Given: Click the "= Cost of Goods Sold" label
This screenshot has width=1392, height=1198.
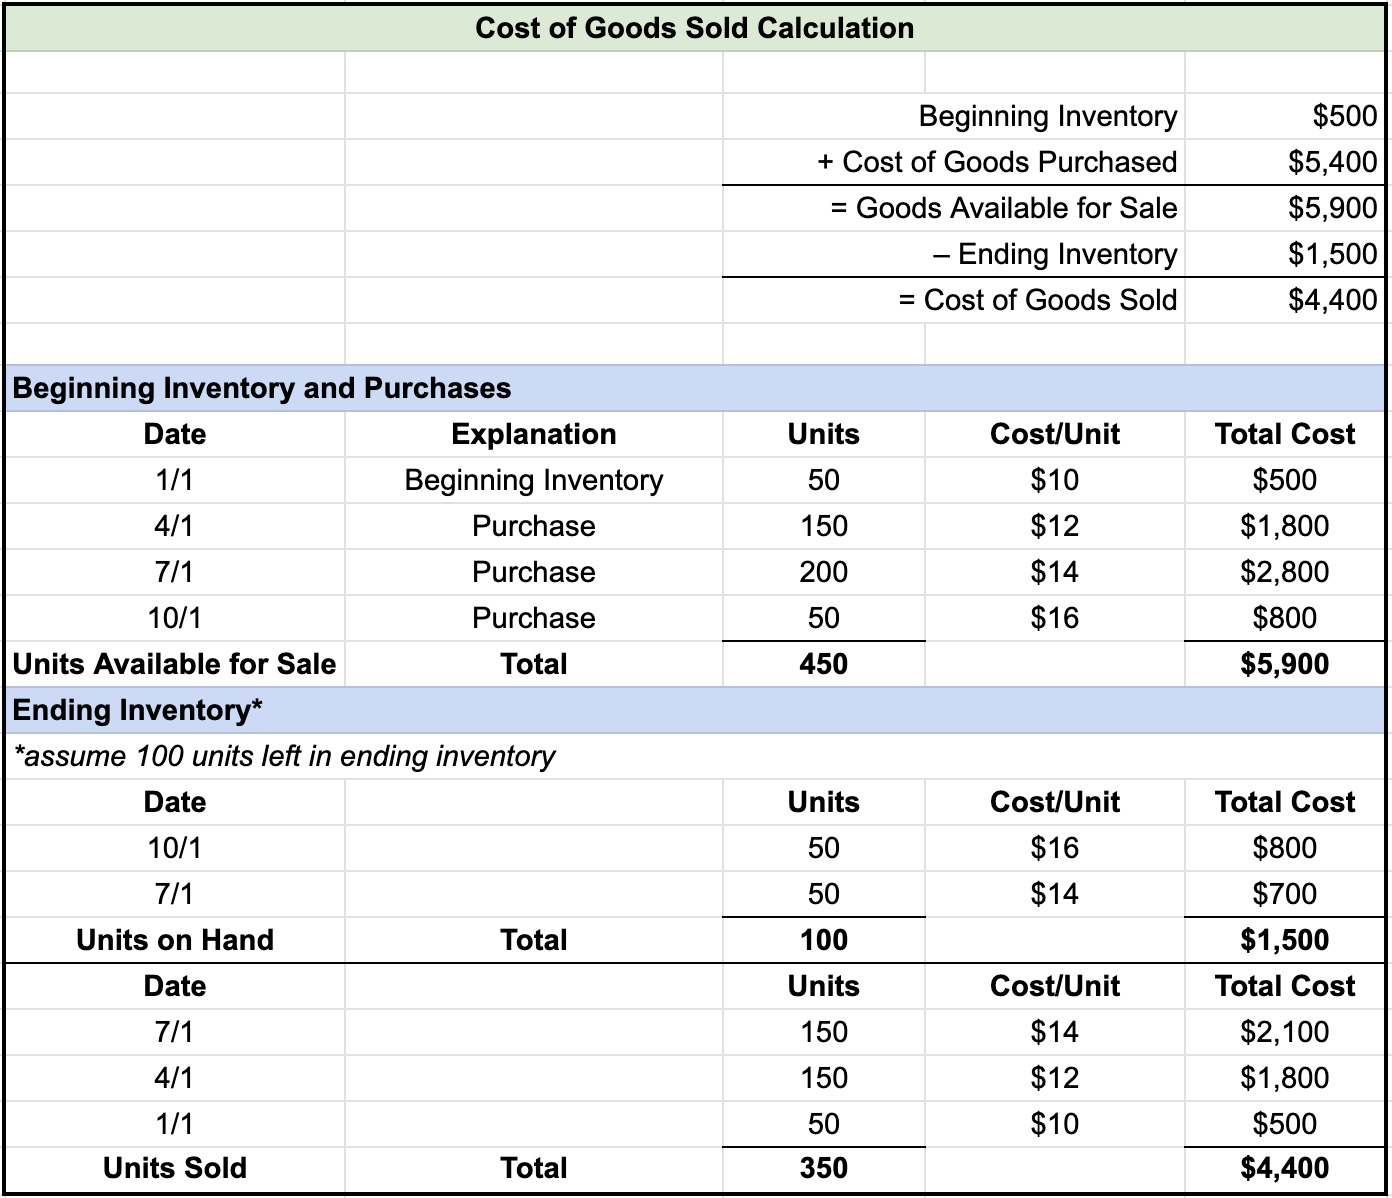Looking at the screenshot, I should point(1037,300).
